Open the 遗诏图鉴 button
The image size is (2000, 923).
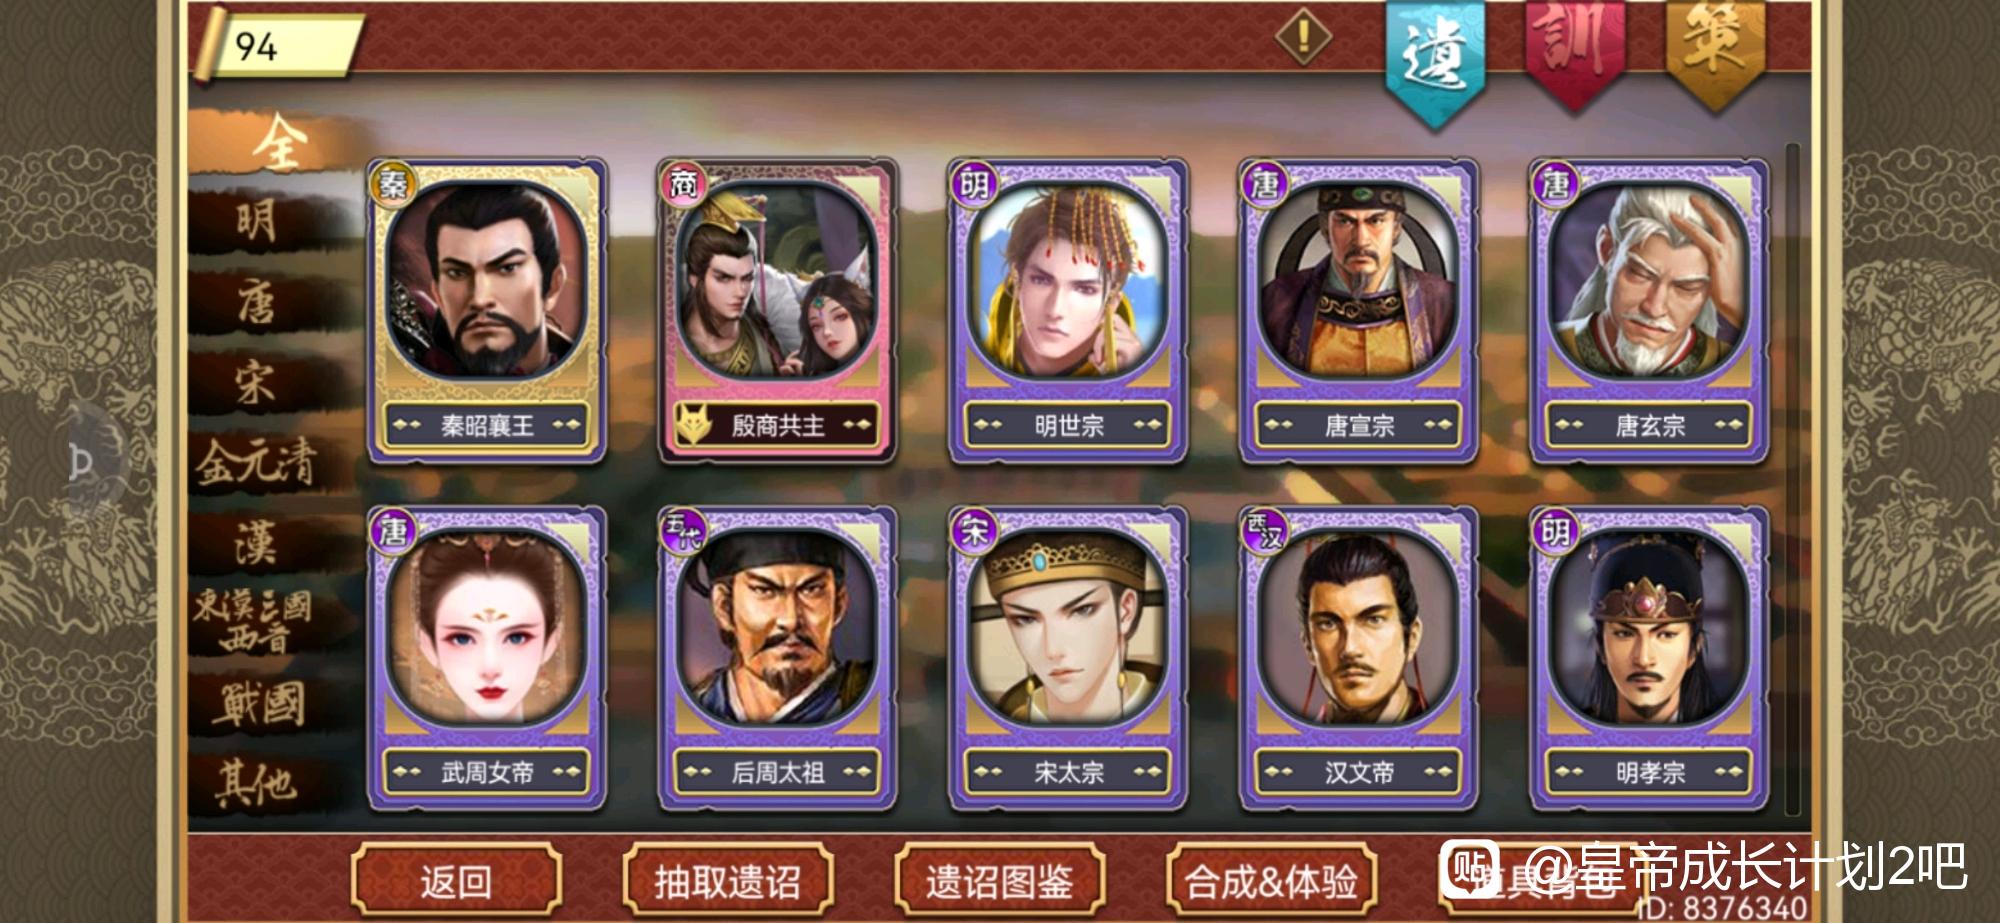(x=999, y=880)
